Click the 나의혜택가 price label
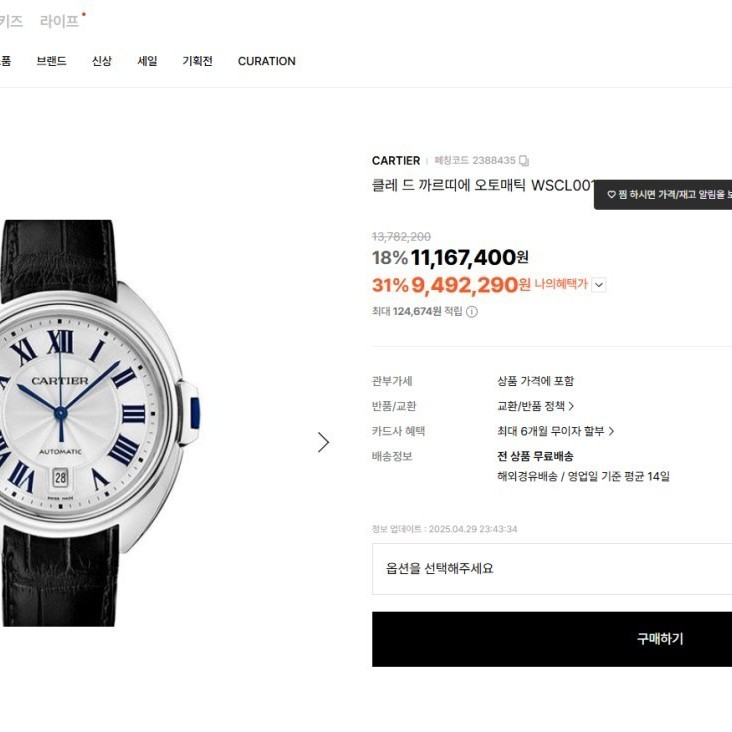 [561, 284]
